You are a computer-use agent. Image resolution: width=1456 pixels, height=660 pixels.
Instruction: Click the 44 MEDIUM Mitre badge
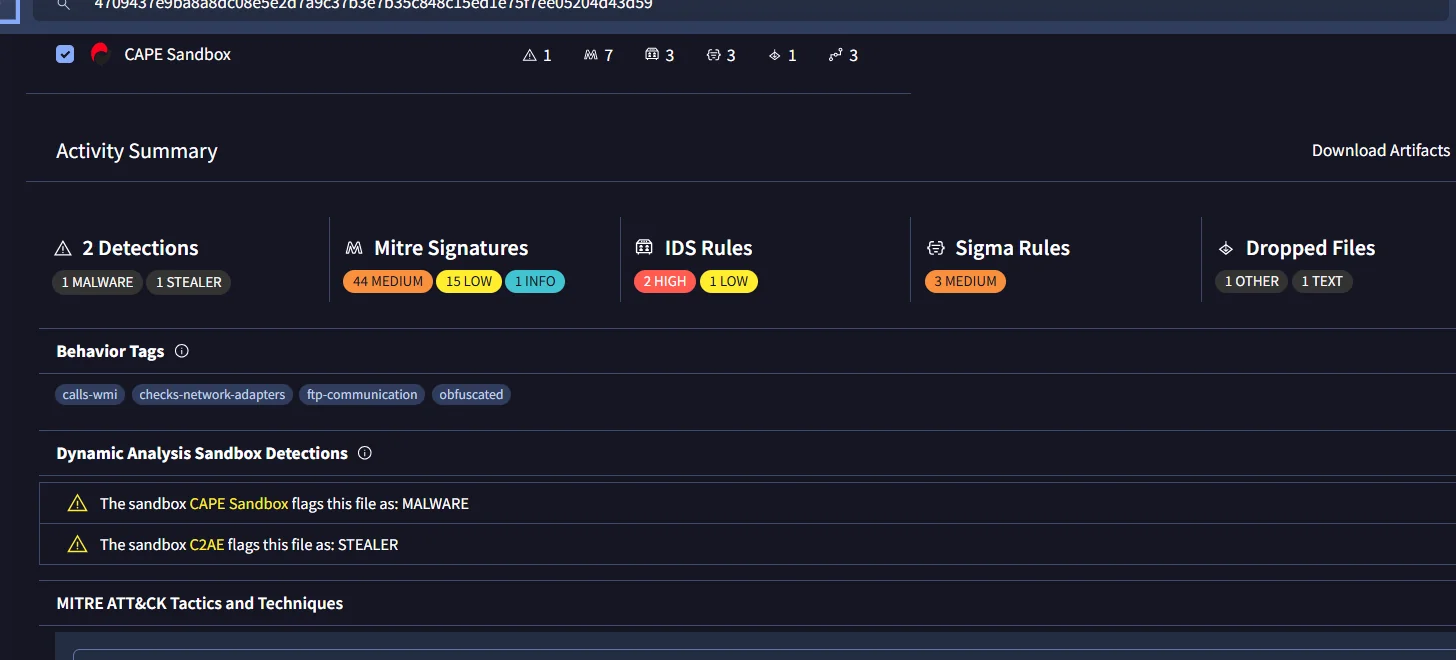click(388, 281)
